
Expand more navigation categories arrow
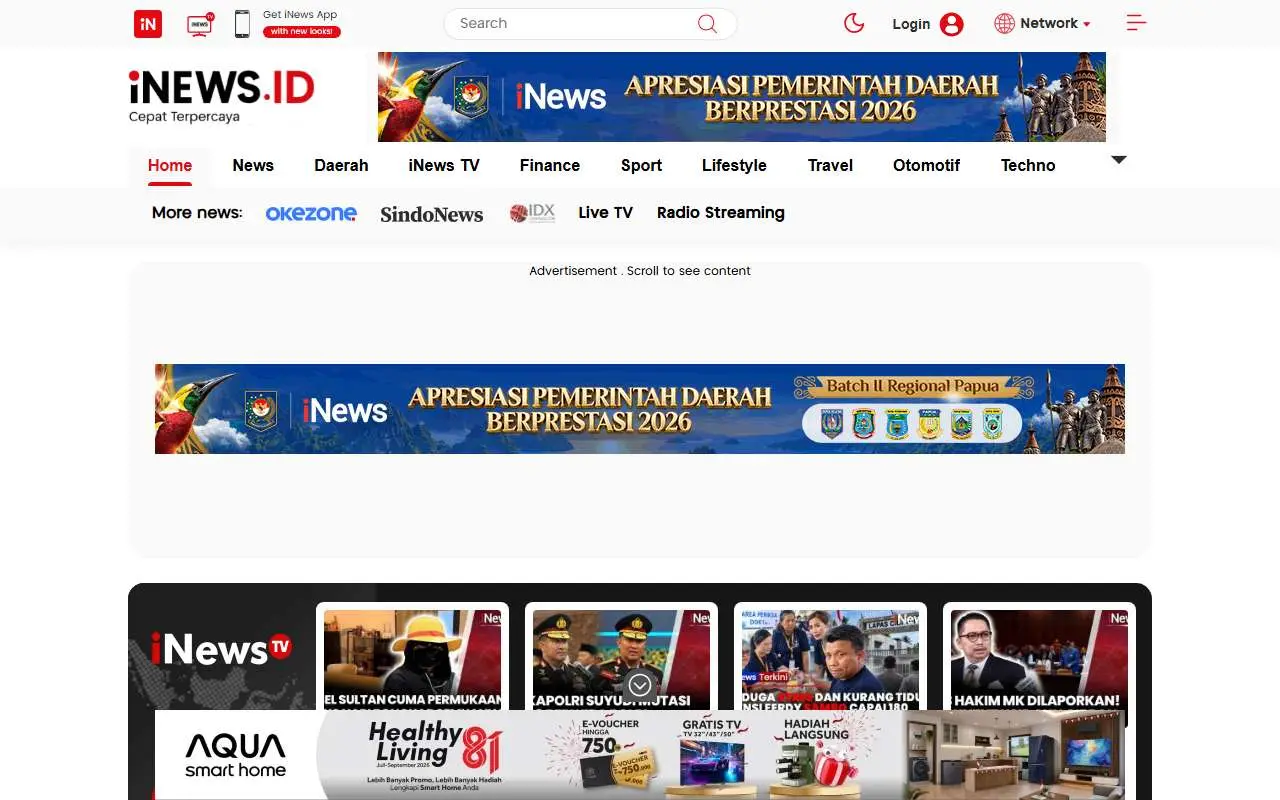pyautogui.click(x=1119, y=160)
